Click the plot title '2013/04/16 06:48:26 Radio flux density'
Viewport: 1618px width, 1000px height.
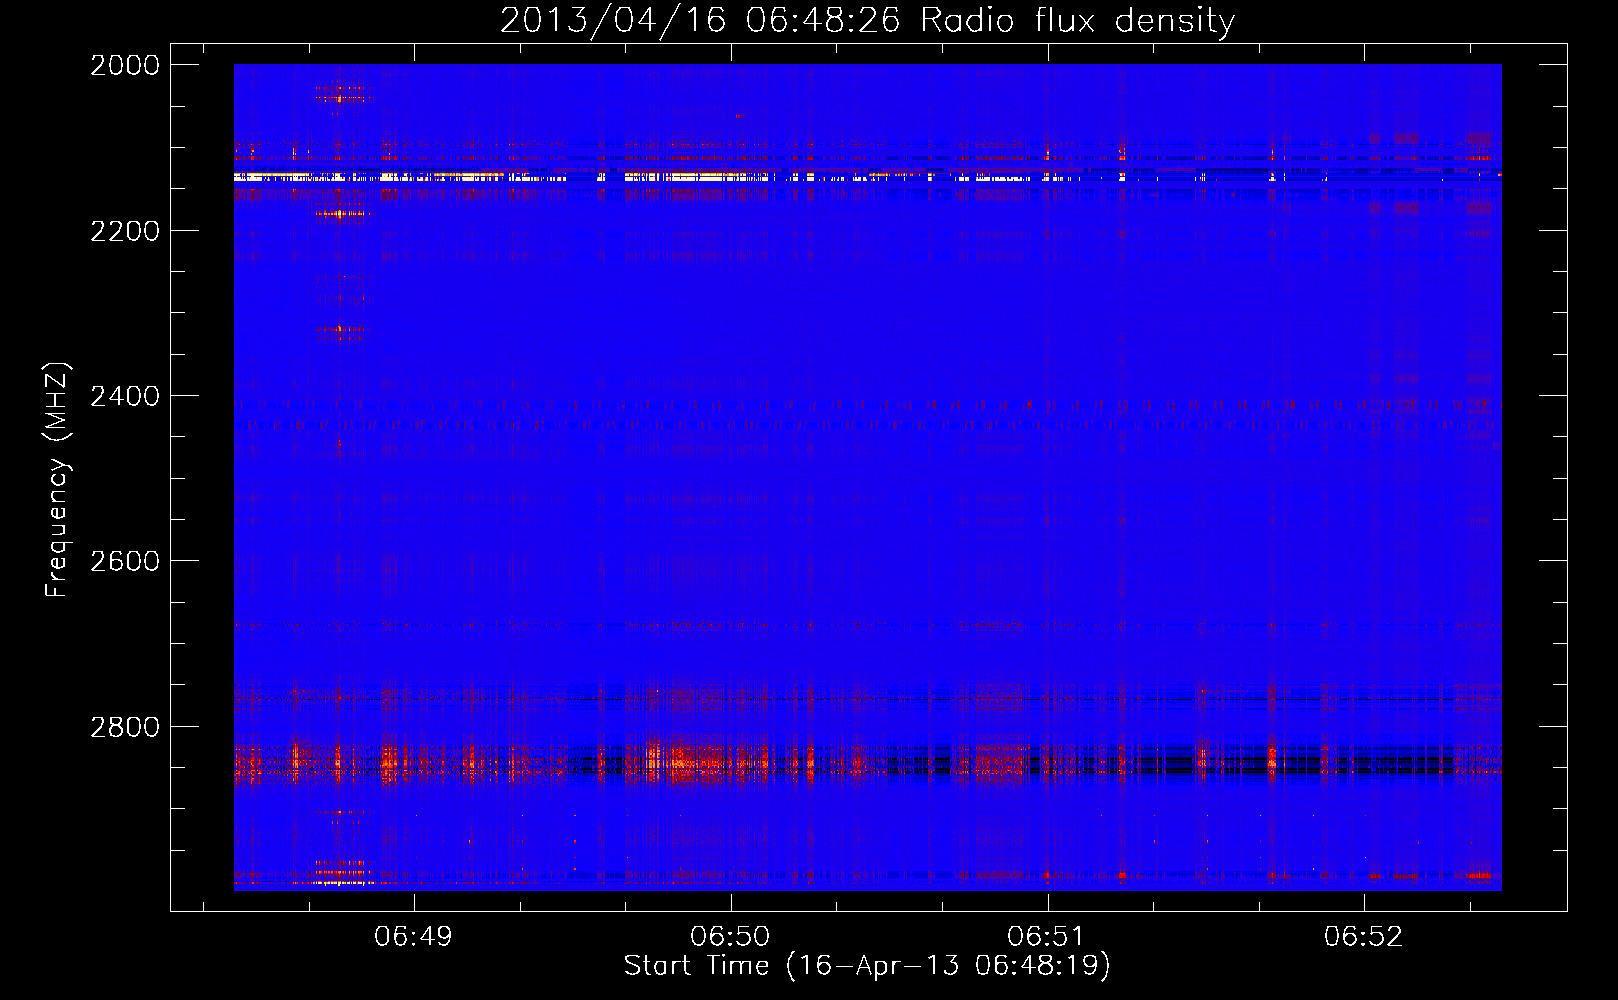coord(867,21)
